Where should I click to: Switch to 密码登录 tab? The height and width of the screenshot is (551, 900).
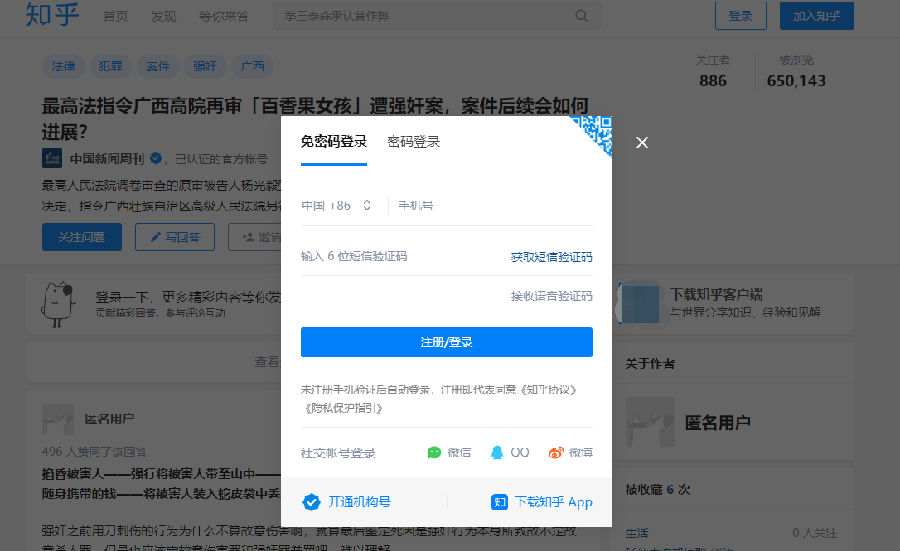pos(414,142)
